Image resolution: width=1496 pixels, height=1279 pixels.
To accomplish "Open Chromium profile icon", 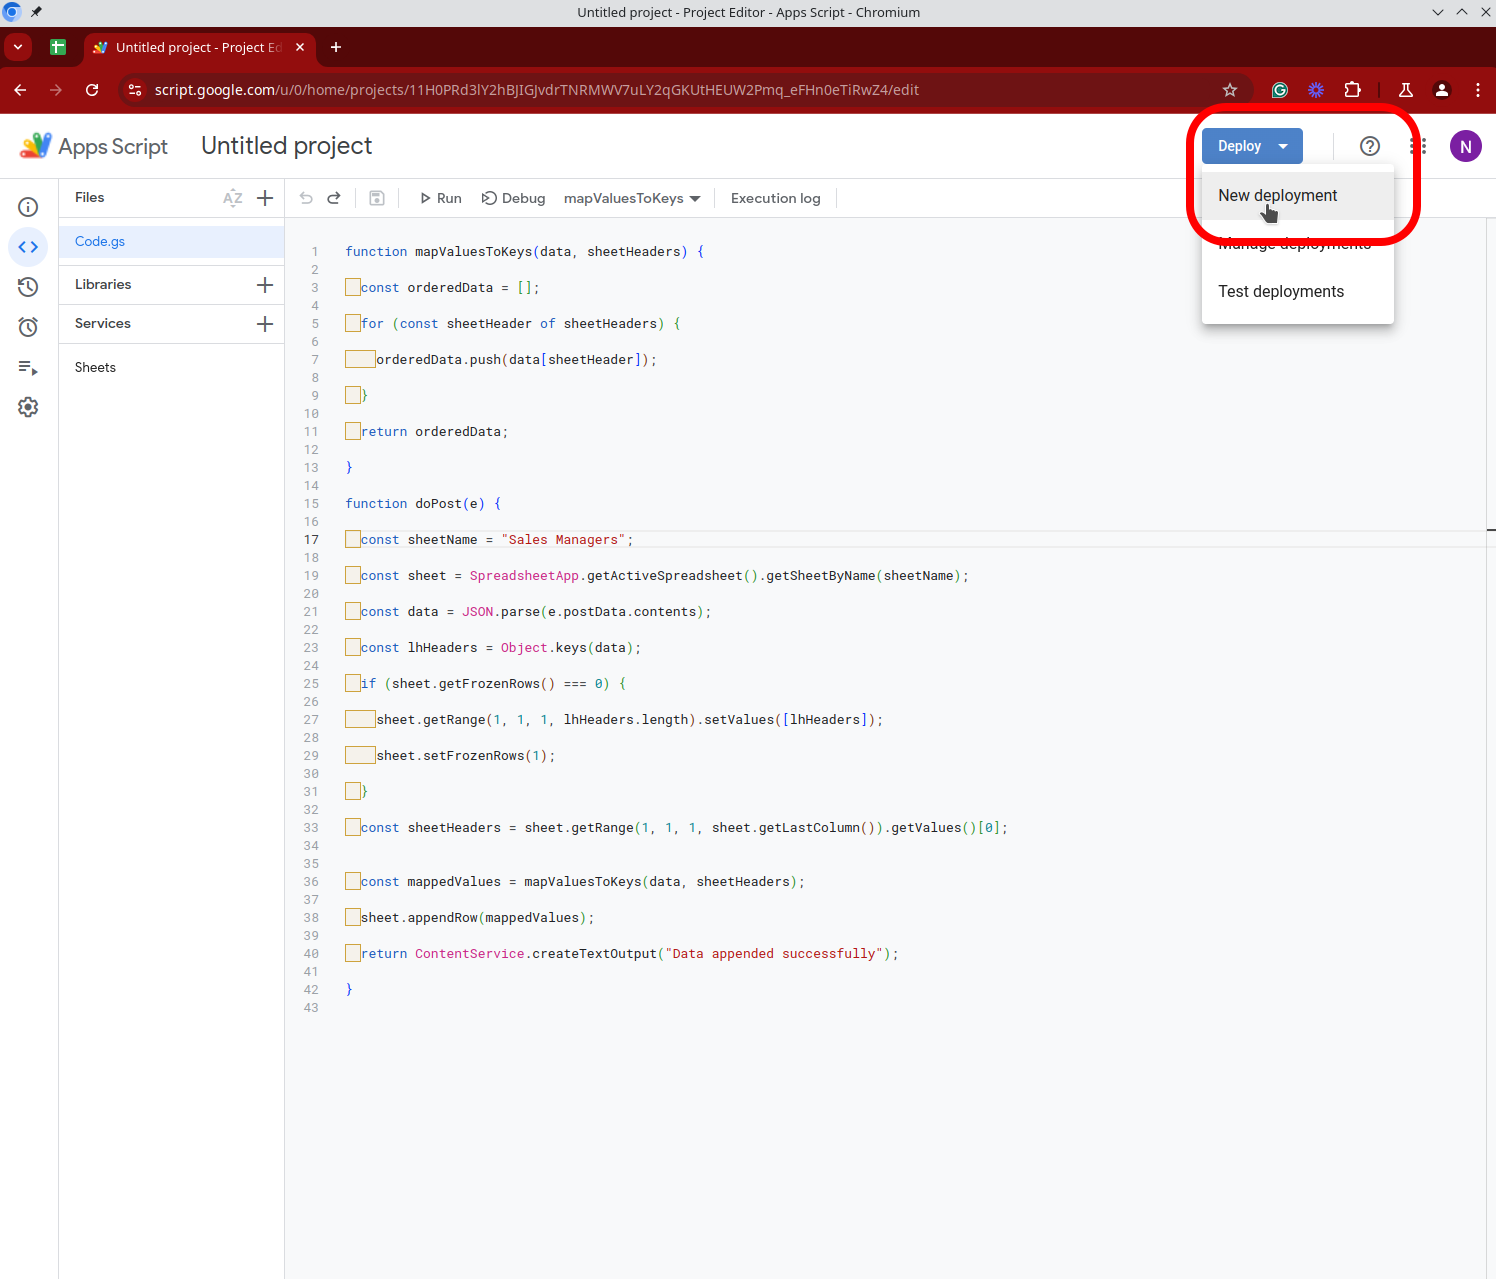I will pyautogui.click(x=1442, y=90).
